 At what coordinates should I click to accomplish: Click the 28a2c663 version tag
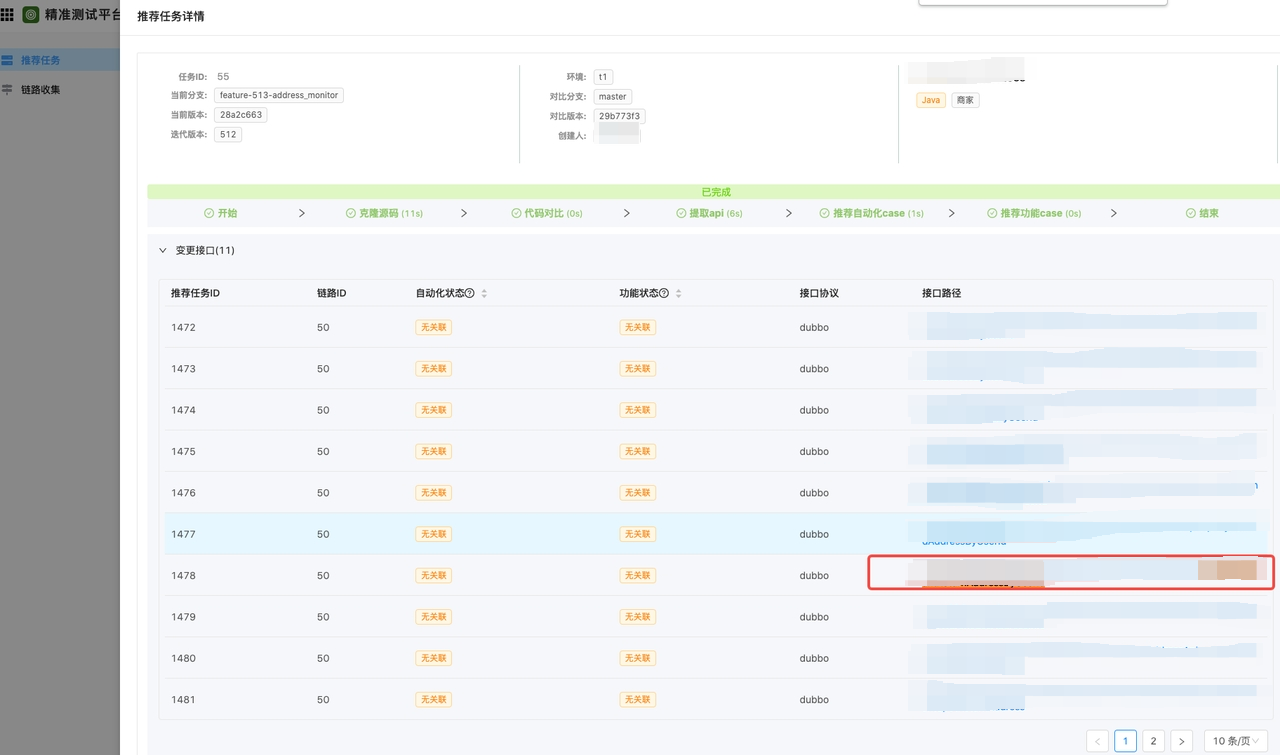point(241,115)
